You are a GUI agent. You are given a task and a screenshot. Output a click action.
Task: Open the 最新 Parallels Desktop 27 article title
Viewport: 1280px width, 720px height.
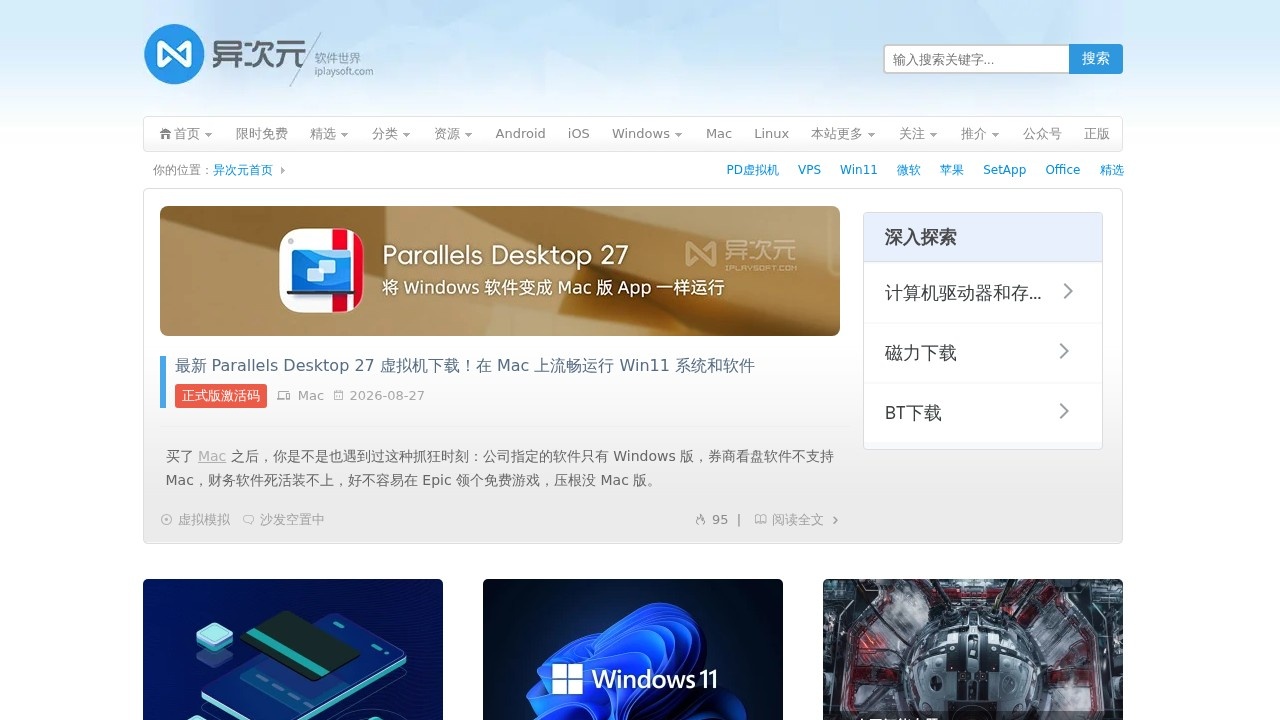click(x=465, y=366)
